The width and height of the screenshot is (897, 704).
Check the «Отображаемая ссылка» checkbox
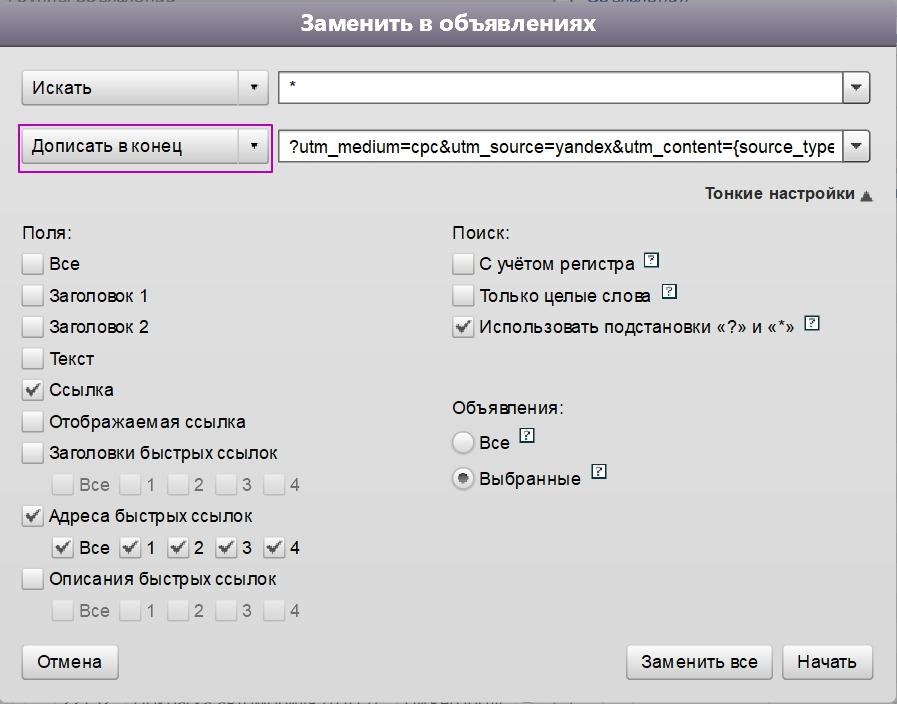point(33,422)
